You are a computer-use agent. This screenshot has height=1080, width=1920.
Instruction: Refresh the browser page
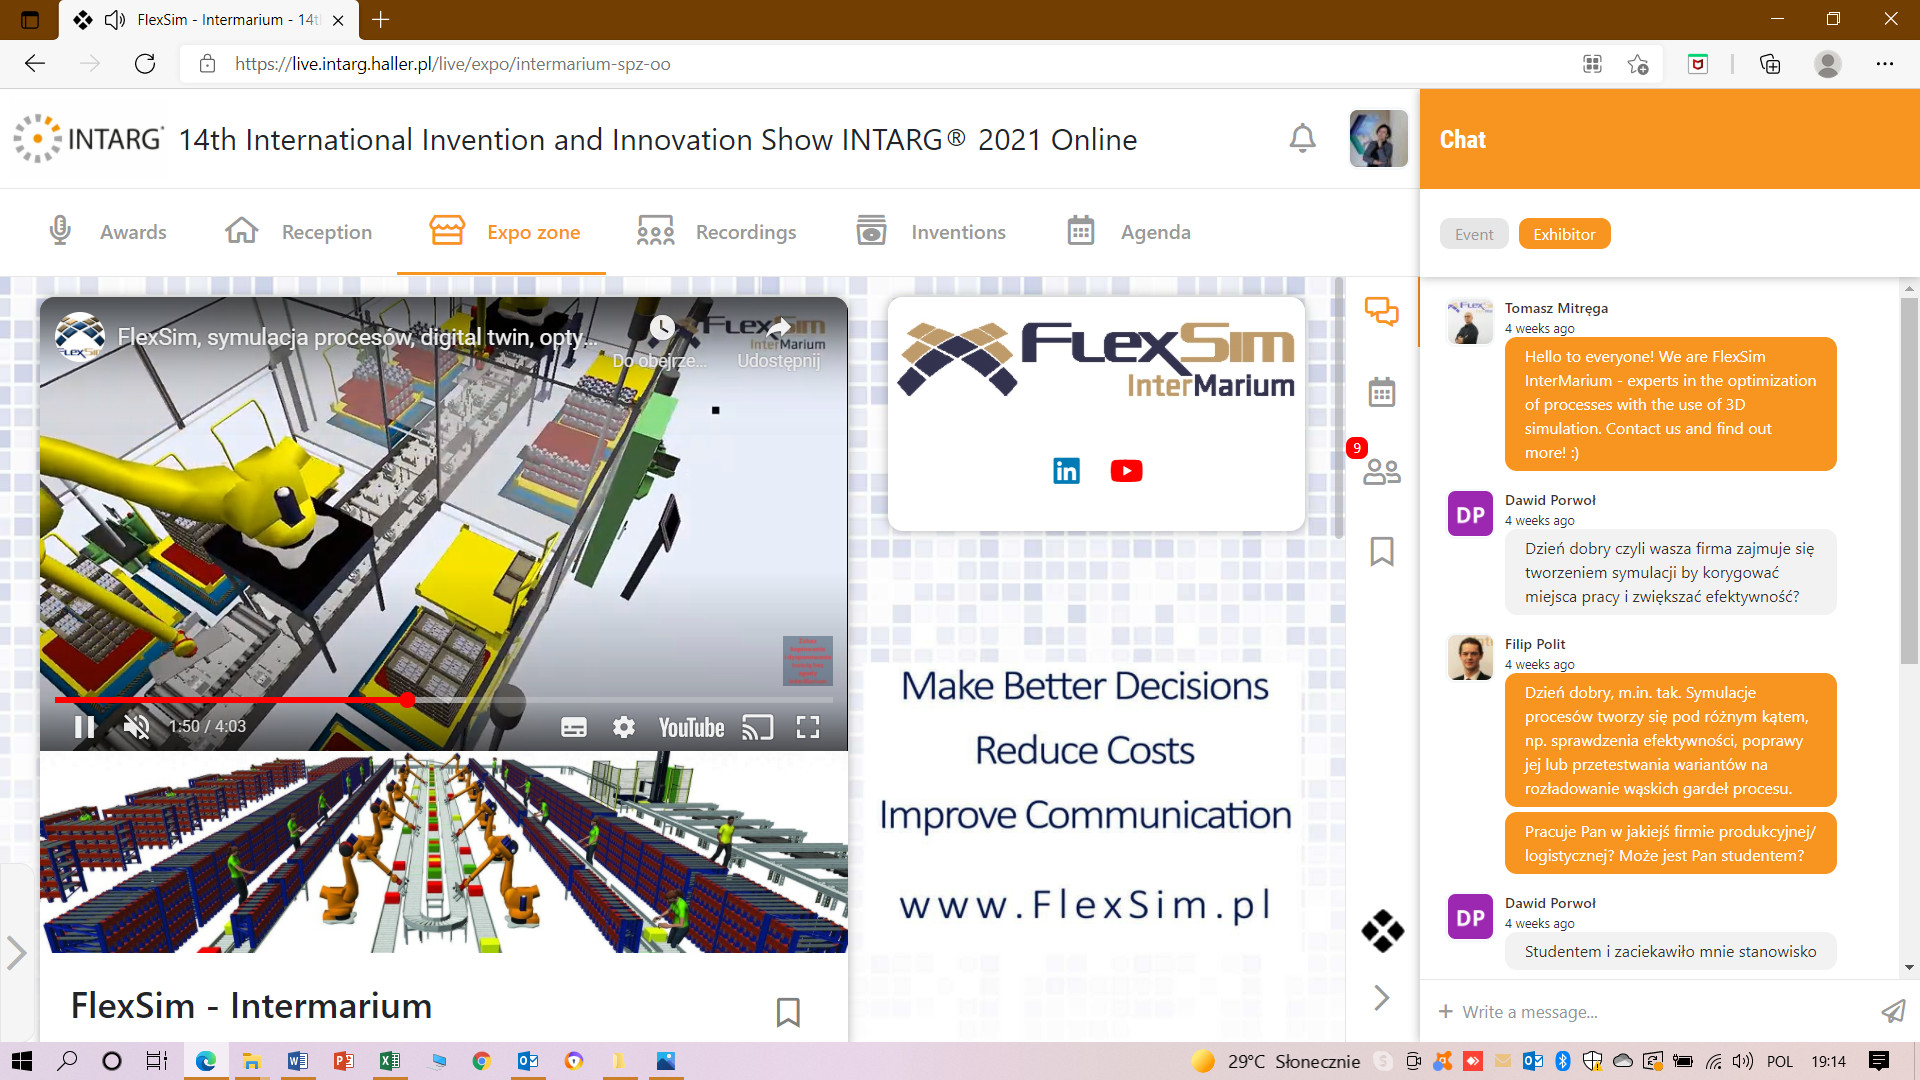(x=145, y=64)
